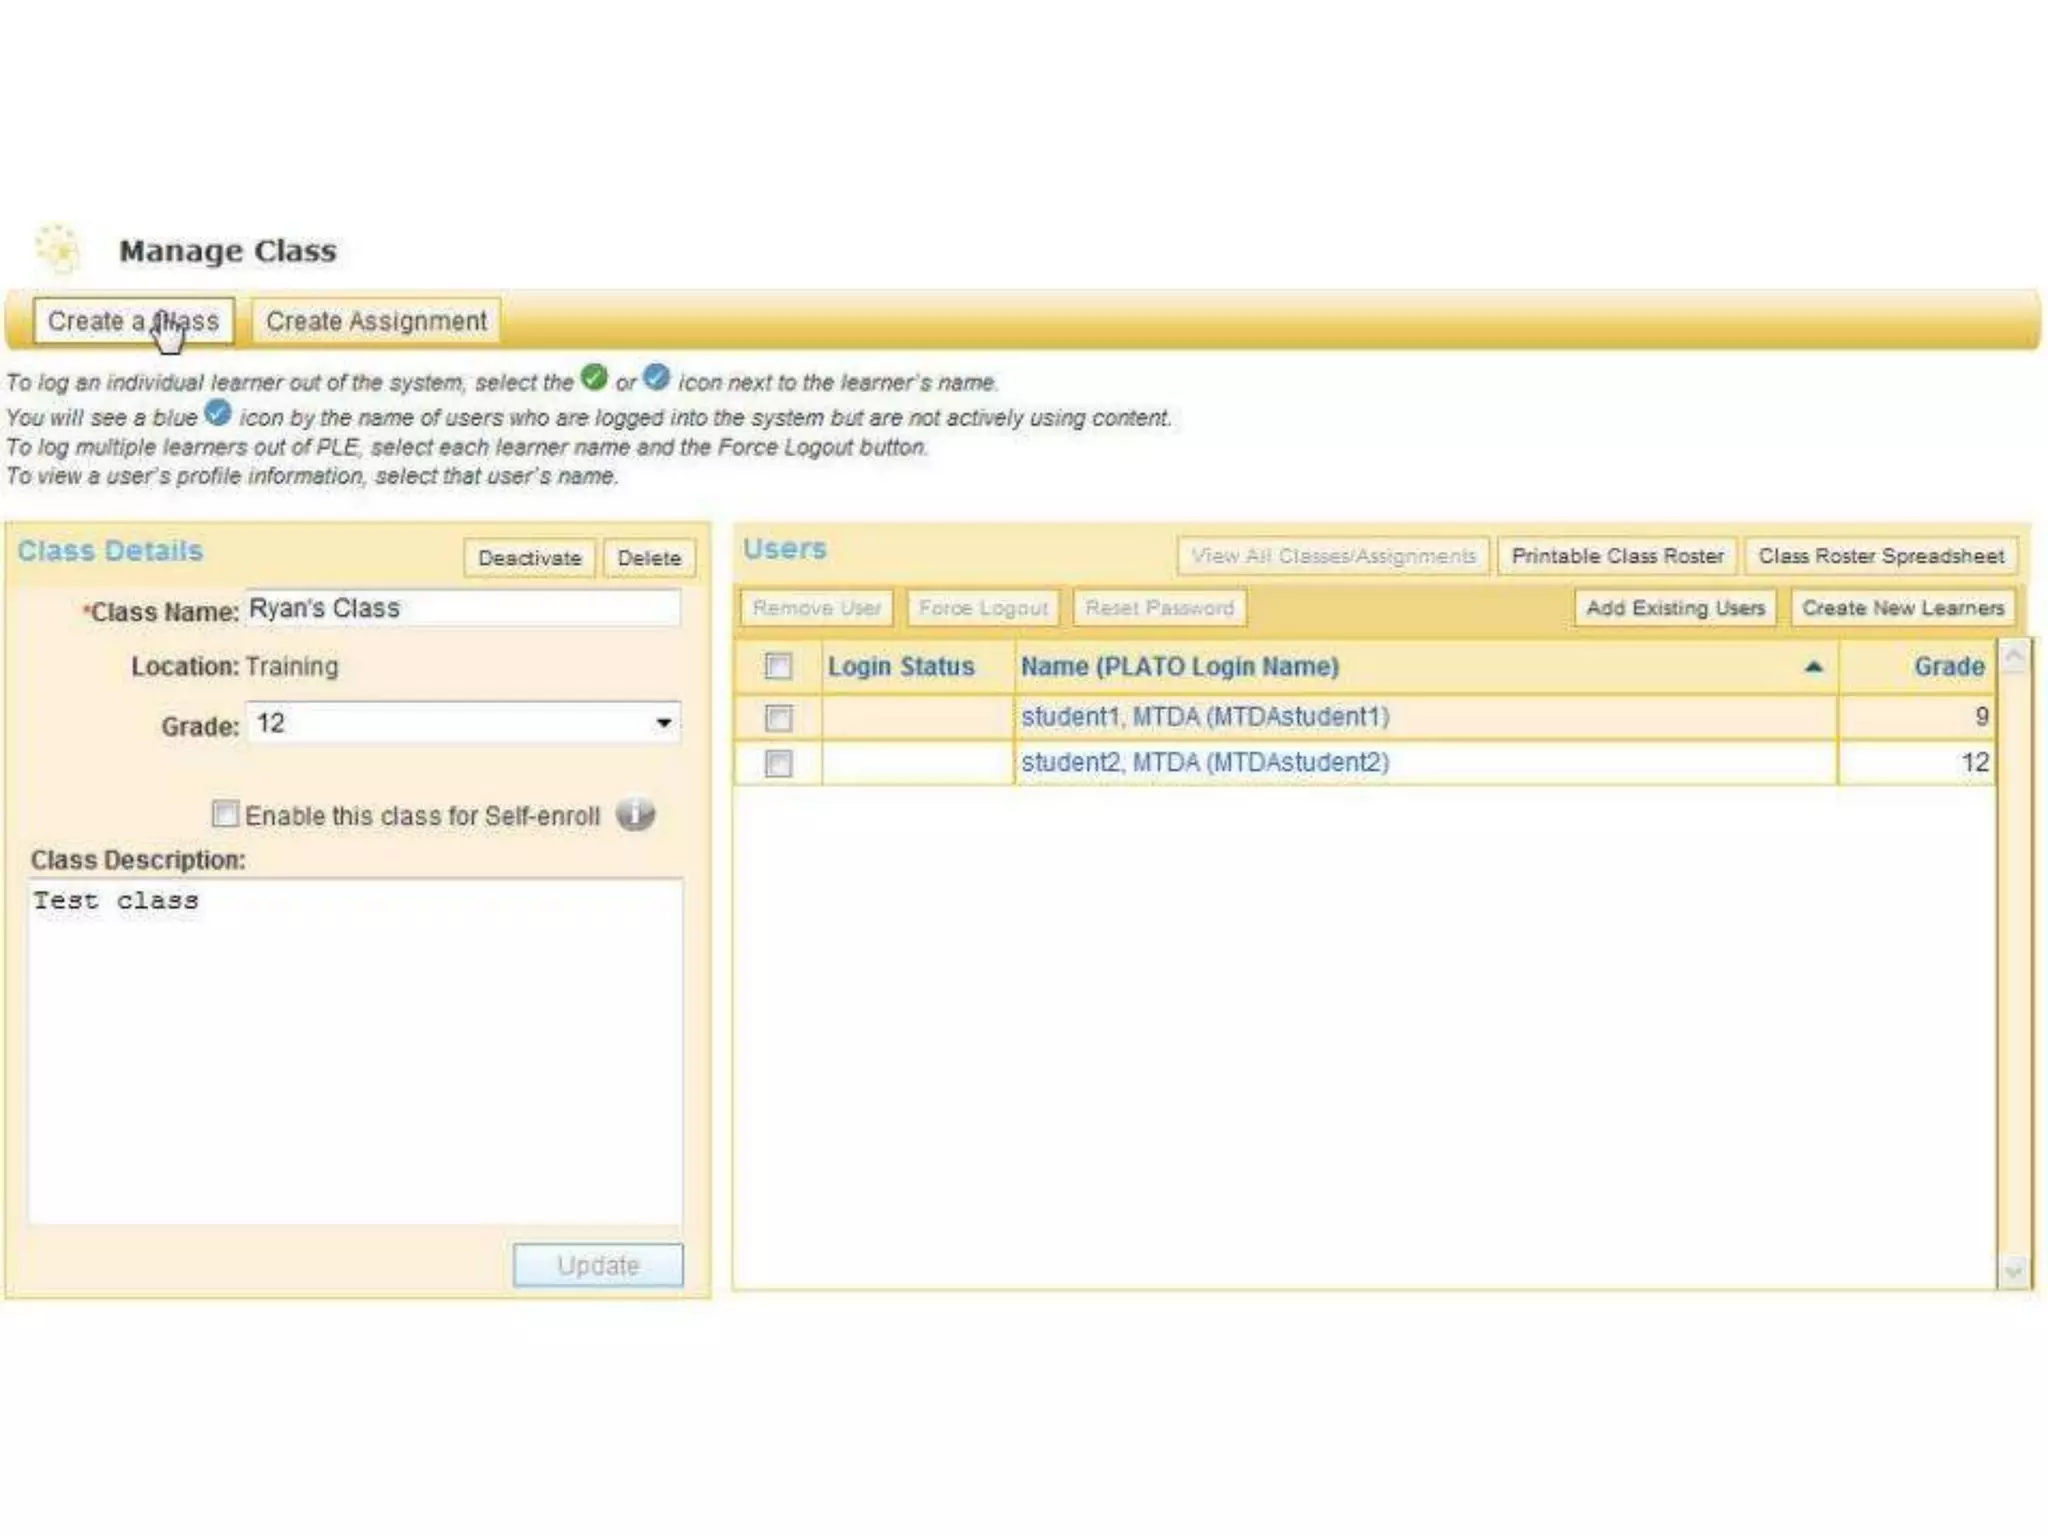
Task: Click the sort arrow in Name column
Action: tap(1813, 667)
